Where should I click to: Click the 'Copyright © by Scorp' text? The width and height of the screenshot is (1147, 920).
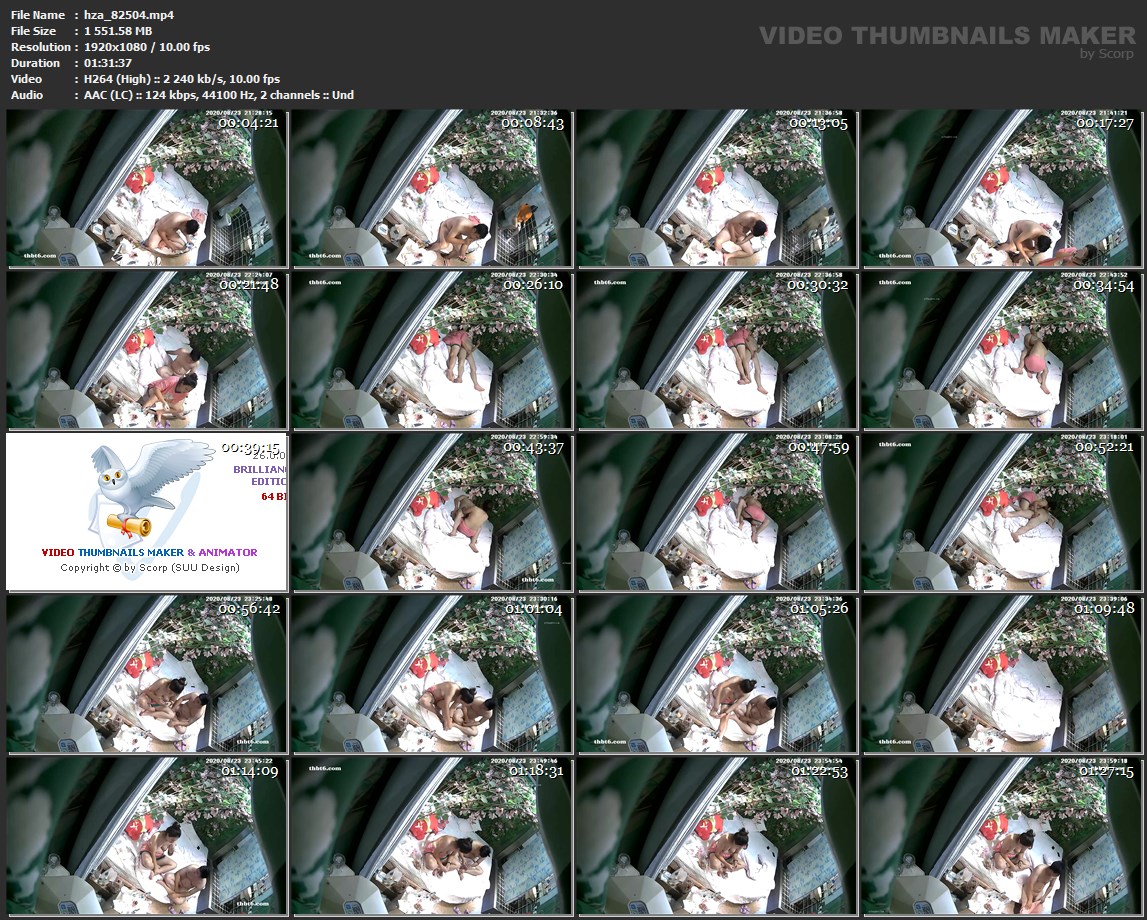[x=150, y=568]
